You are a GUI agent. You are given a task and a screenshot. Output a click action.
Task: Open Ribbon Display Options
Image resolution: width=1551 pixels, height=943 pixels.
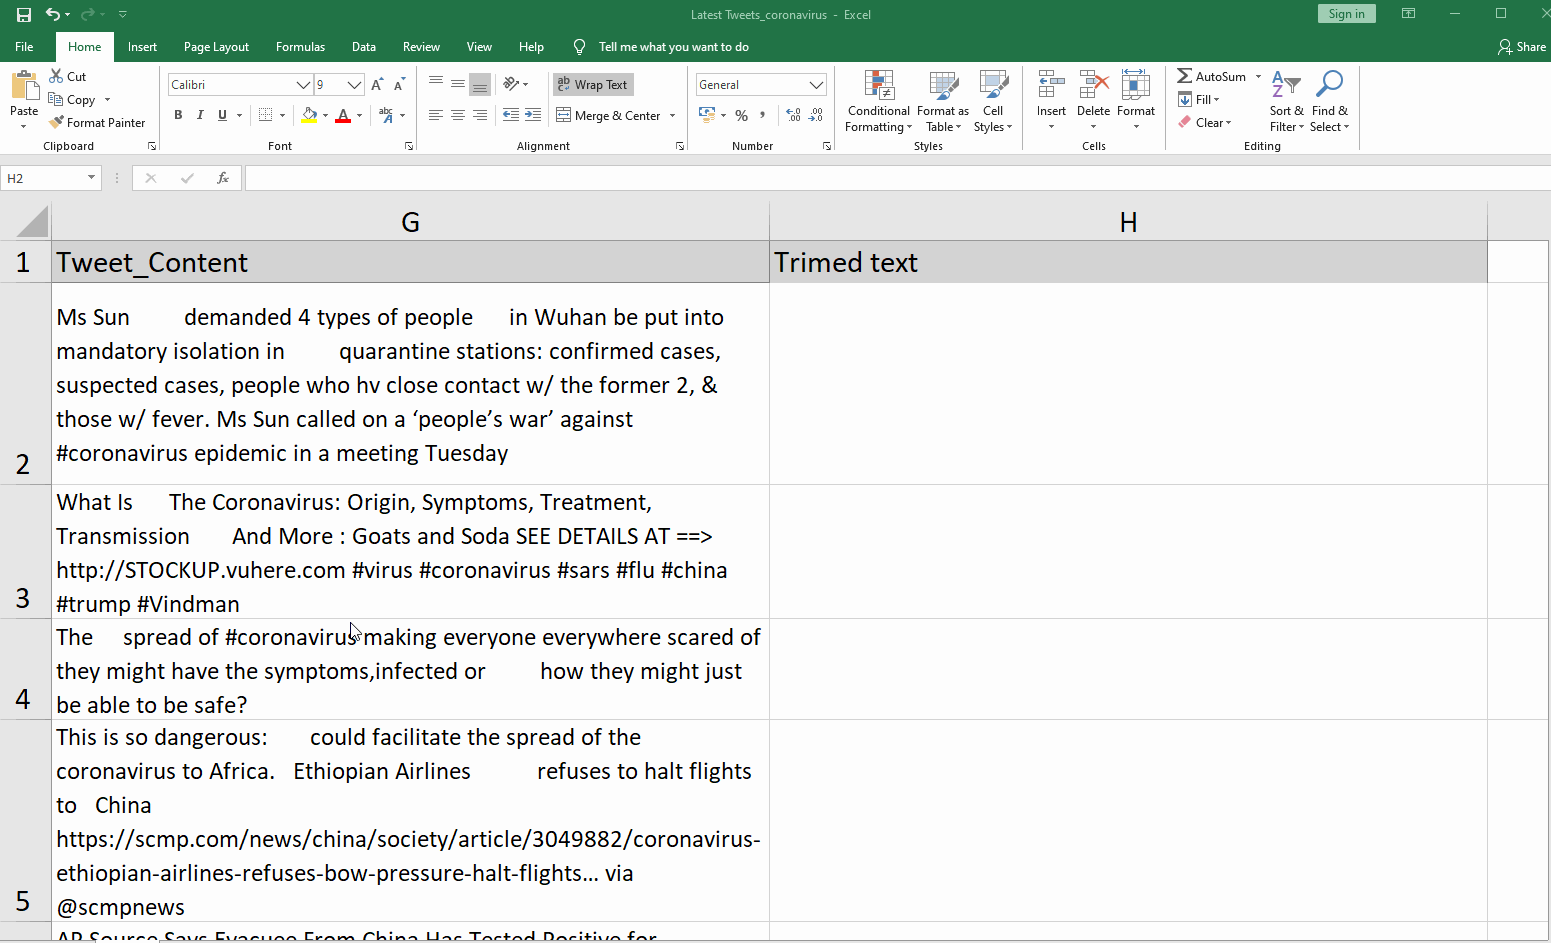pos(1408,14)
